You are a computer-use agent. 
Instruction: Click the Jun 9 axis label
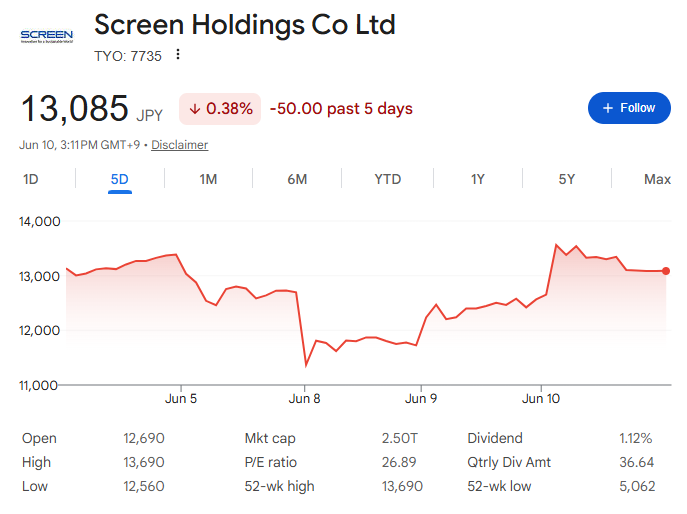click(421, 399)
